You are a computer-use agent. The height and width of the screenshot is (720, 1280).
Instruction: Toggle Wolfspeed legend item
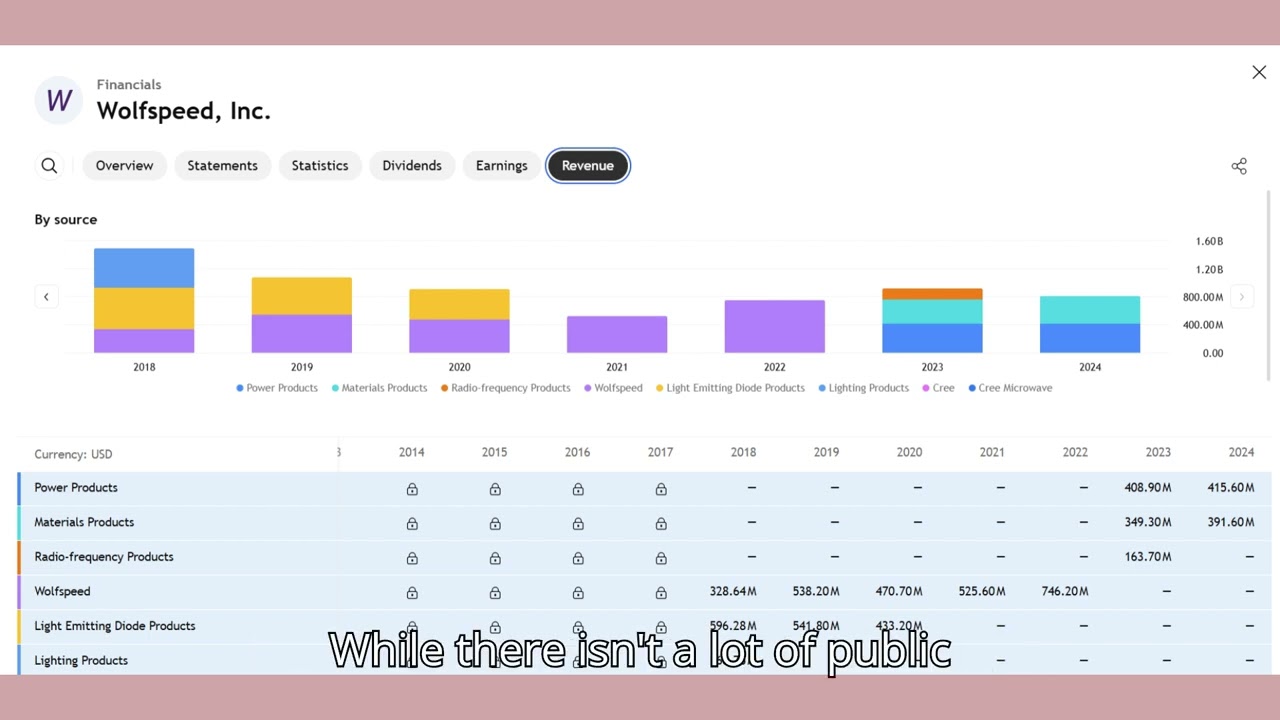point(613,388)
